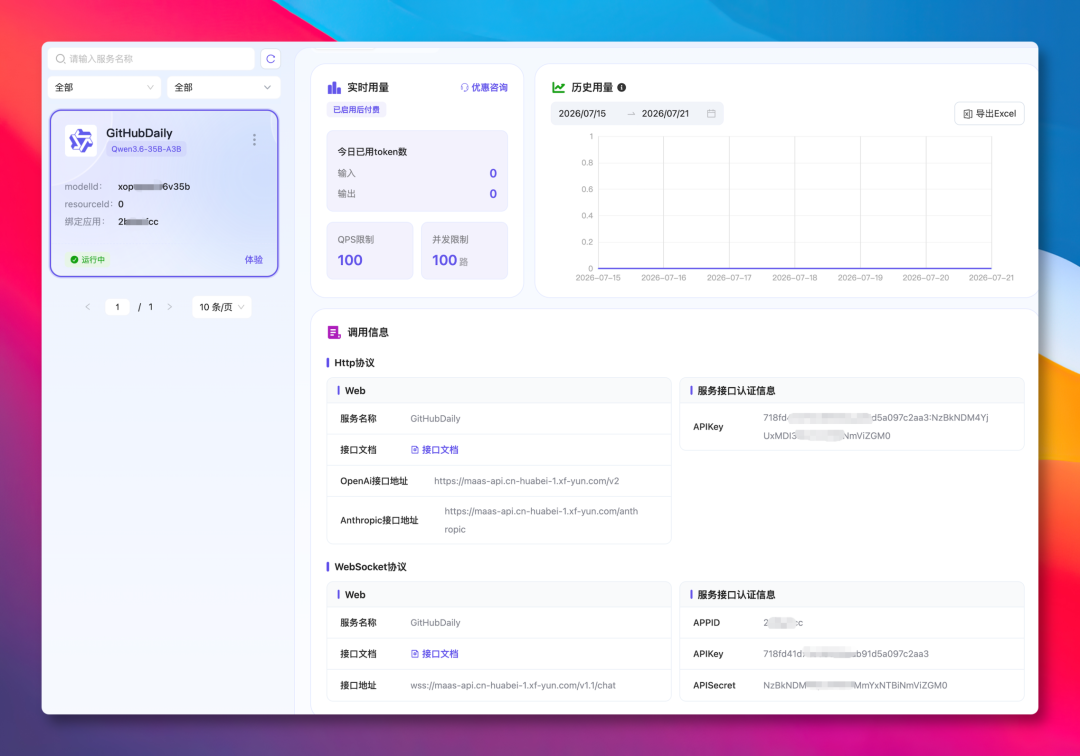Open the three-dot menu on GitHubDaily card

(254, 140)
